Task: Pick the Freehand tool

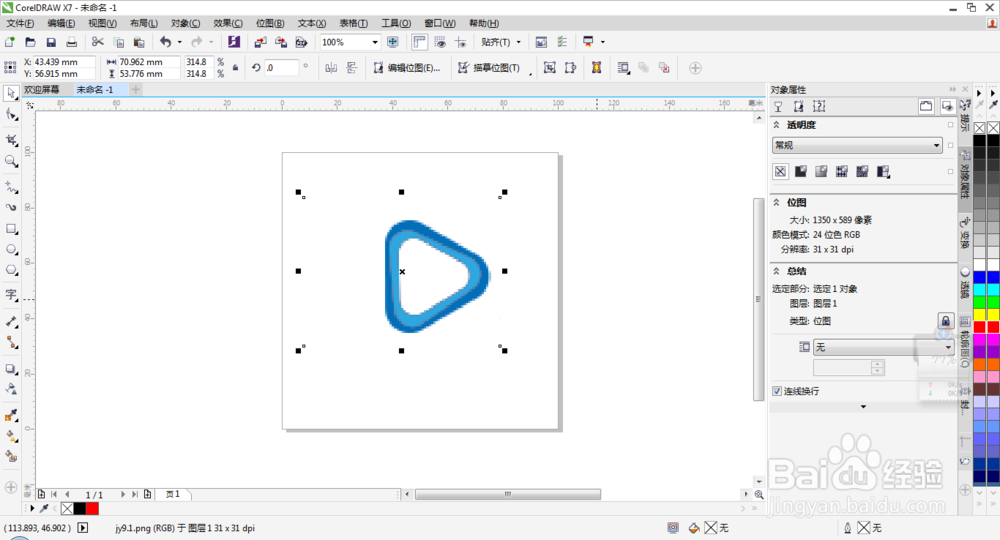Action: point(11,186)
